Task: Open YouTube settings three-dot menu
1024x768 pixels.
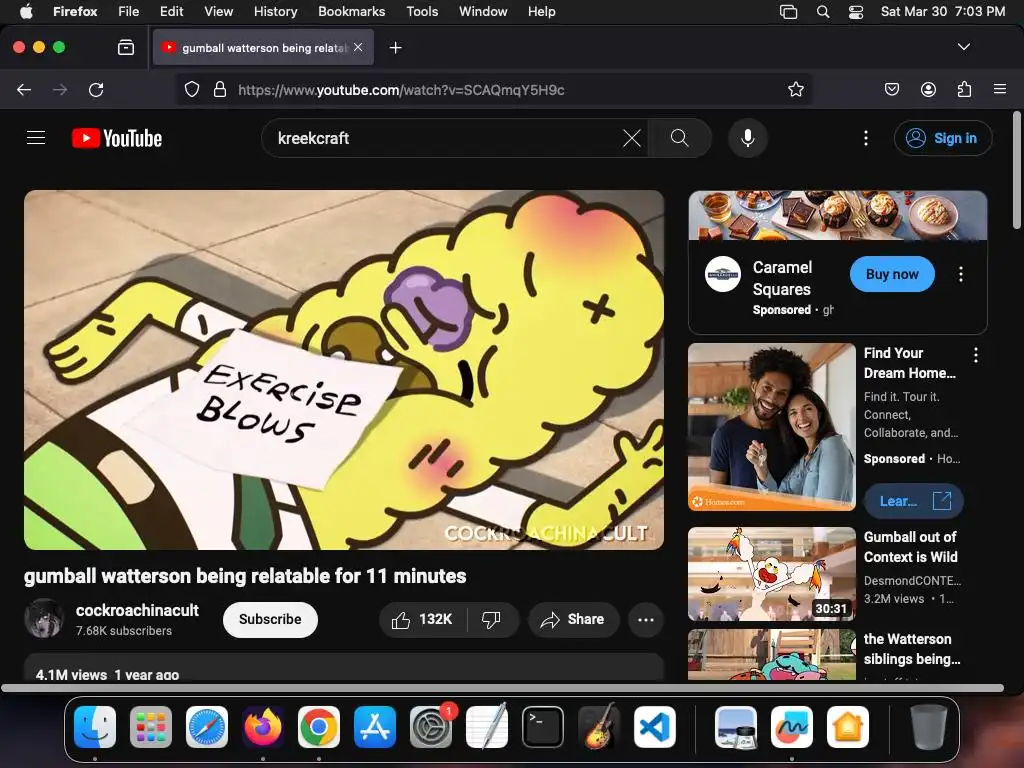Action: coord(866,138)
